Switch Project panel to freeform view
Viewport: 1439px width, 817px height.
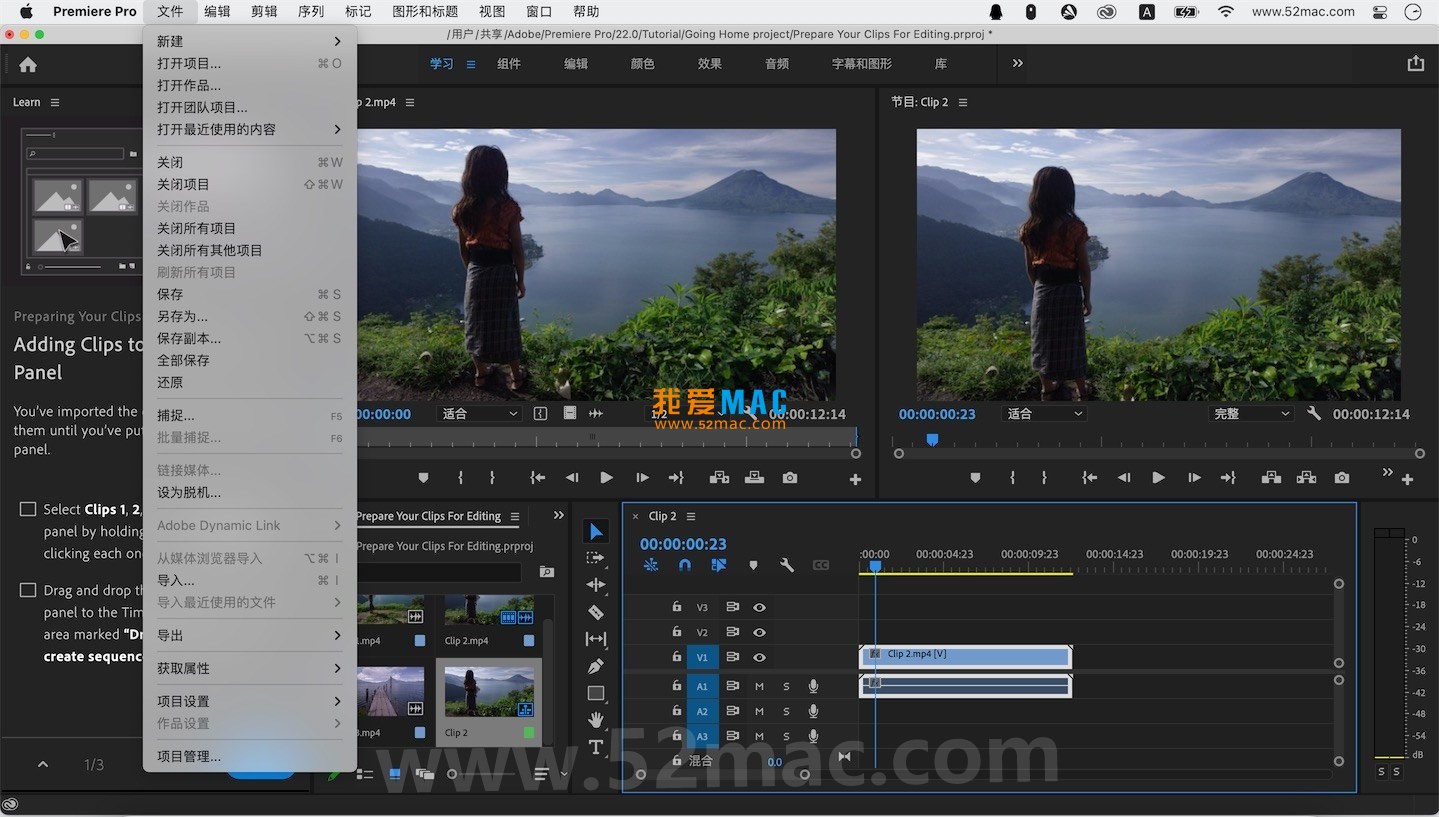[x=425, y=774]
